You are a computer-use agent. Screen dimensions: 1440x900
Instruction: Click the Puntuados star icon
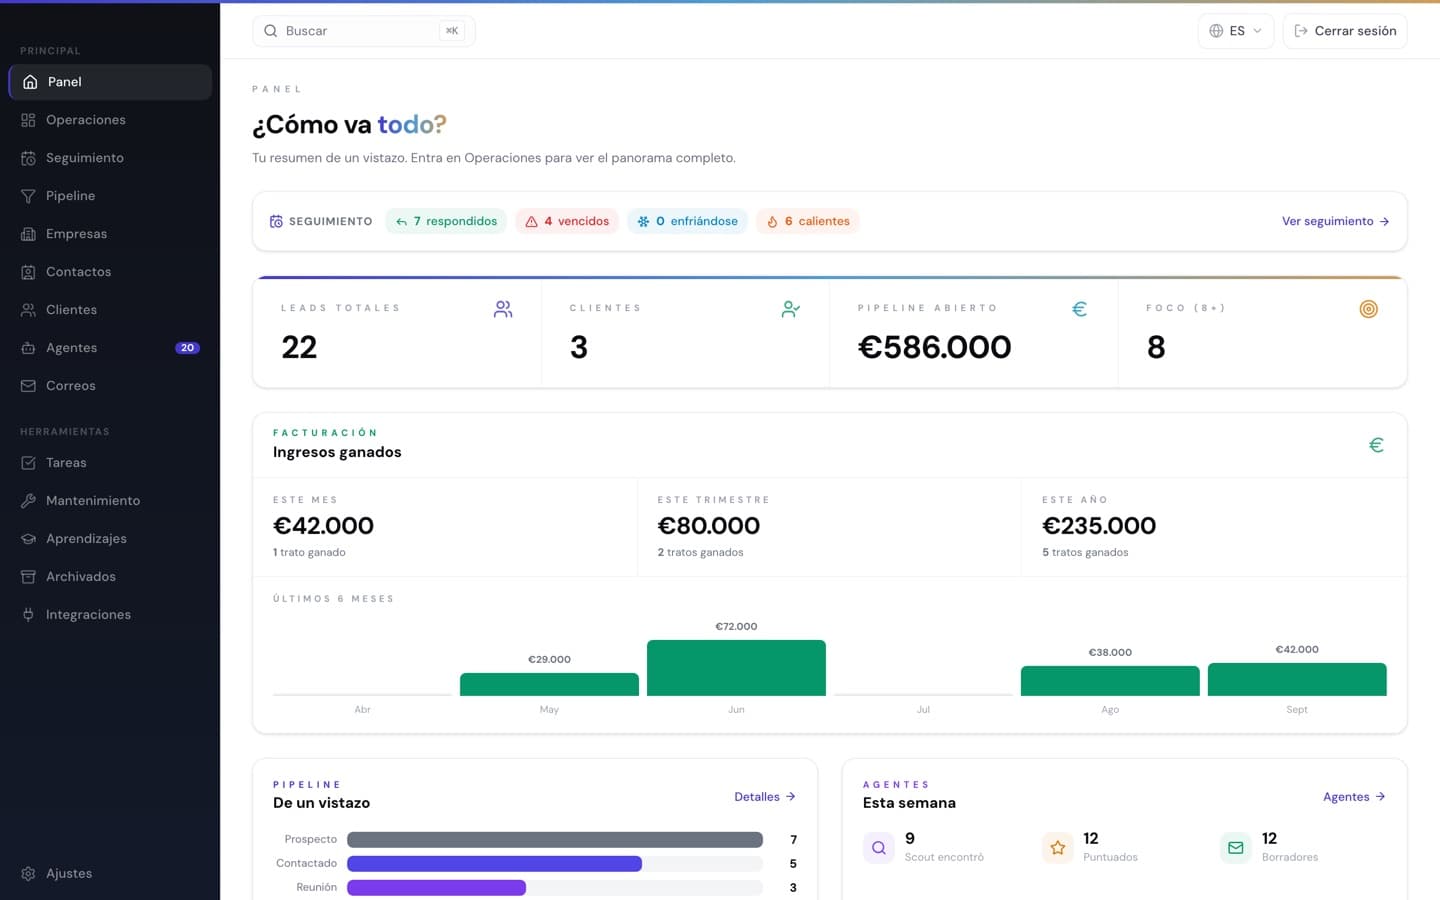1057,848
